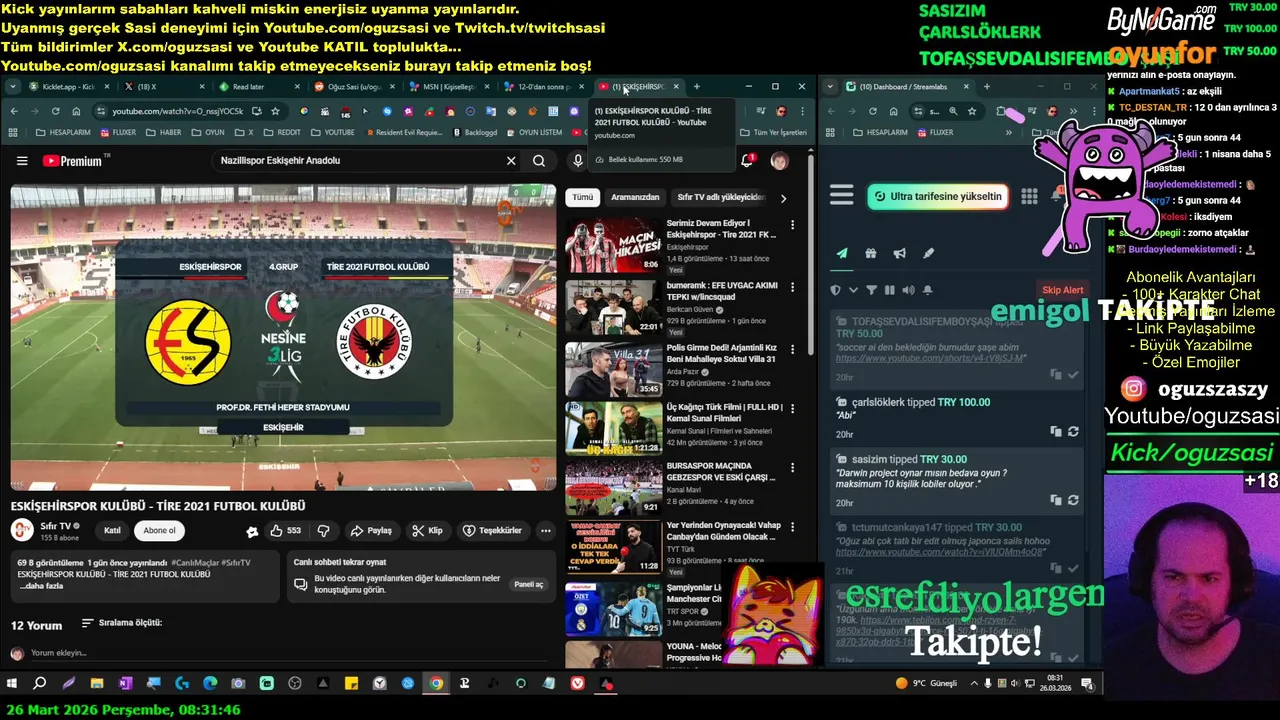Open the YouTube account avatar menu
This screenshot has height=720, width=1280.
click(779, 161)
